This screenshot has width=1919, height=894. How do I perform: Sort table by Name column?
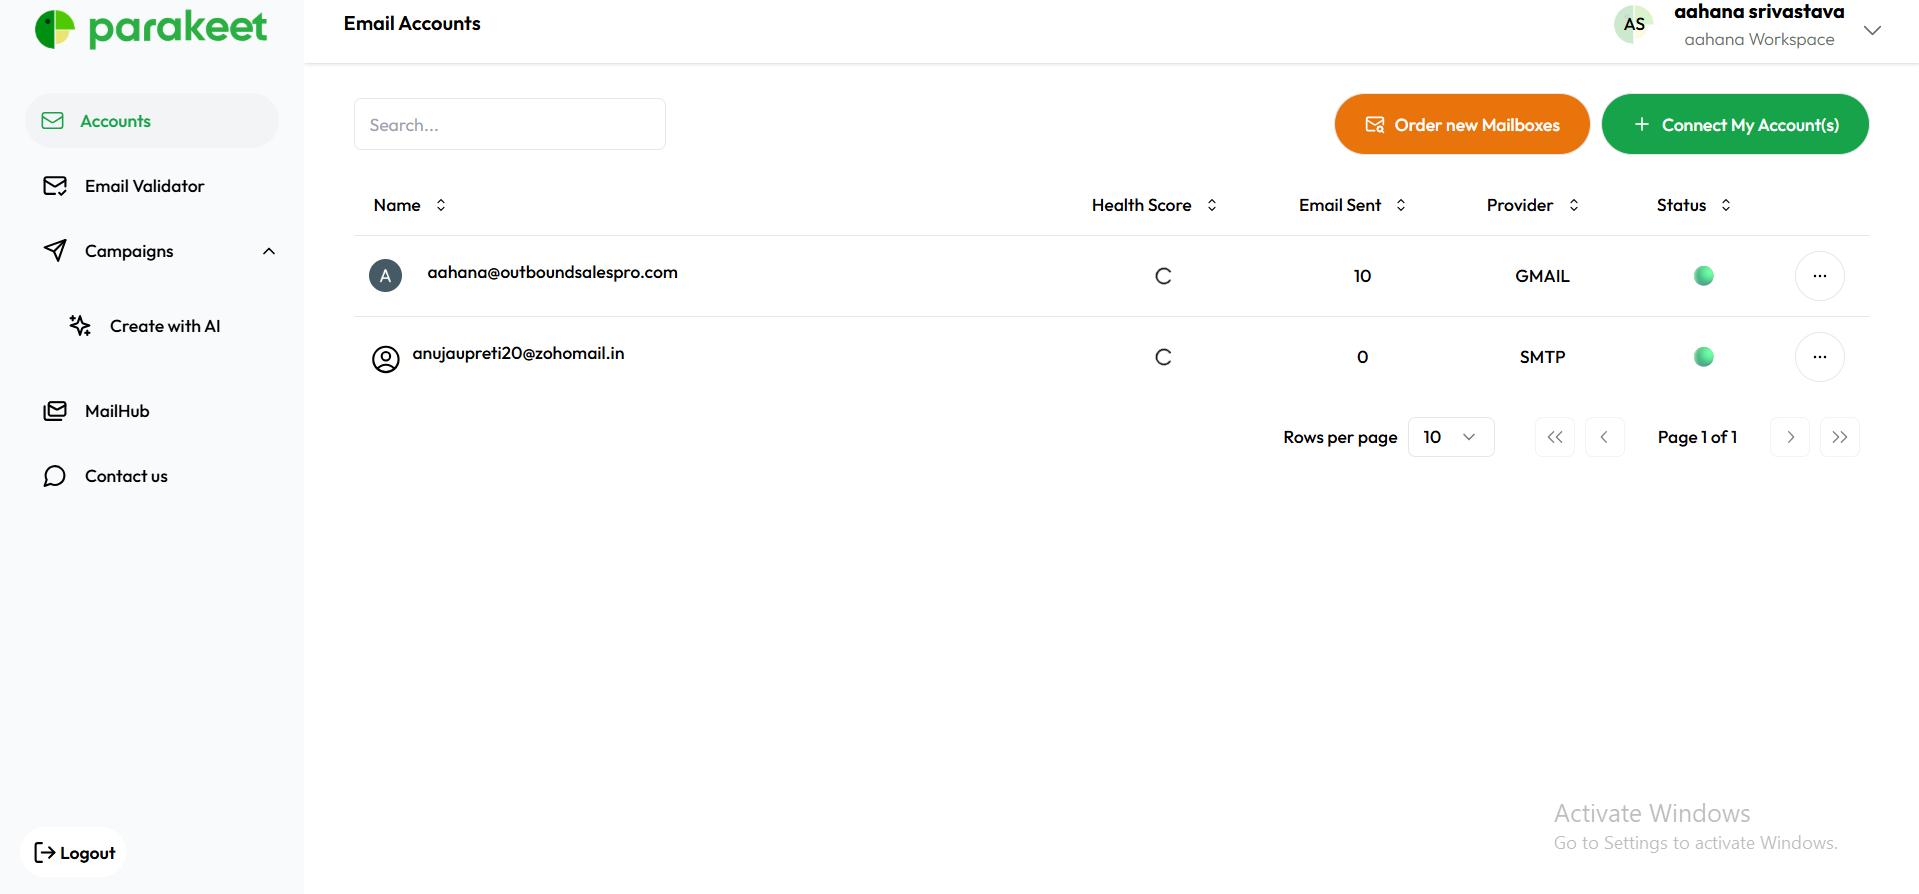pyautogui.click(x=441, y=205)
